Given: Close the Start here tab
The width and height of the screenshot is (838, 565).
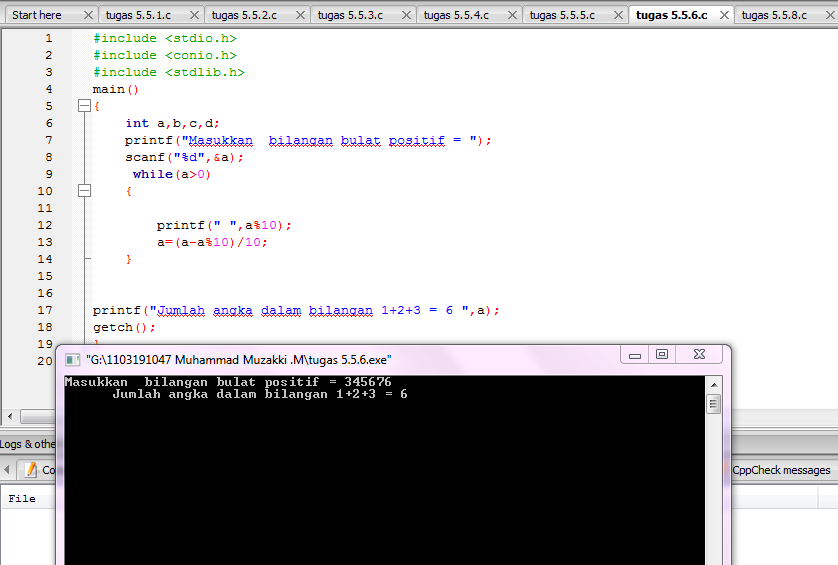Looking at the screenshot, I should coord(89,15).
